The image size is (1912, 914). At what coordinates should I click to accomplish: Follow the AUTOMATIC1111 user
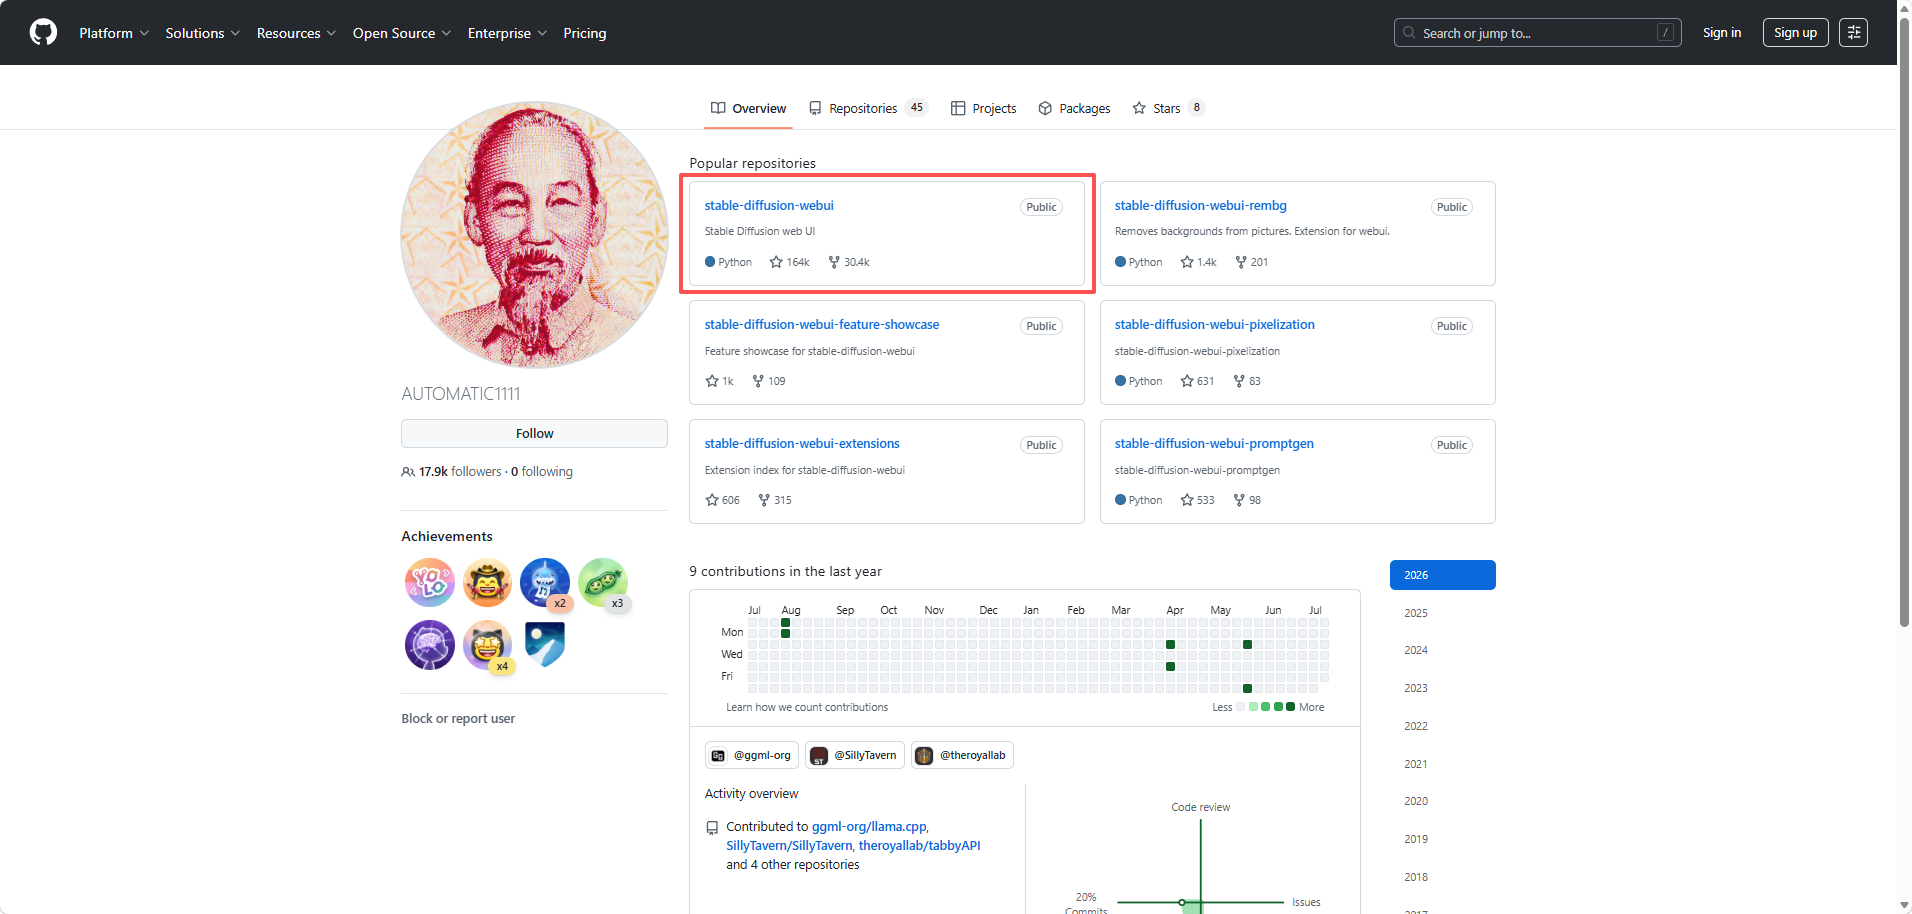(534, 433)
